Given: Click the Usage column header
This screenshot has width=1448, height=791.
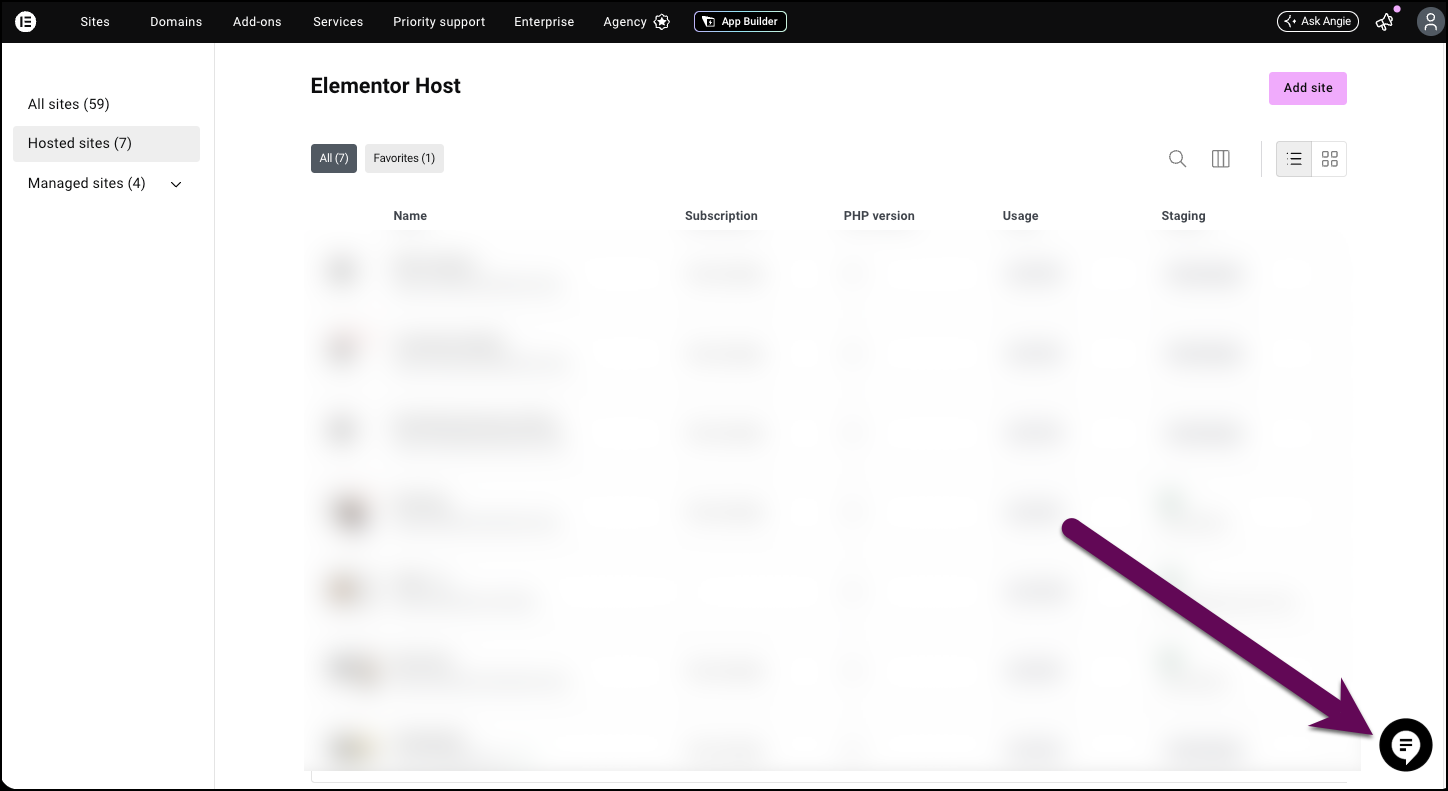Looking at the screenshot, I should 1020,216.
